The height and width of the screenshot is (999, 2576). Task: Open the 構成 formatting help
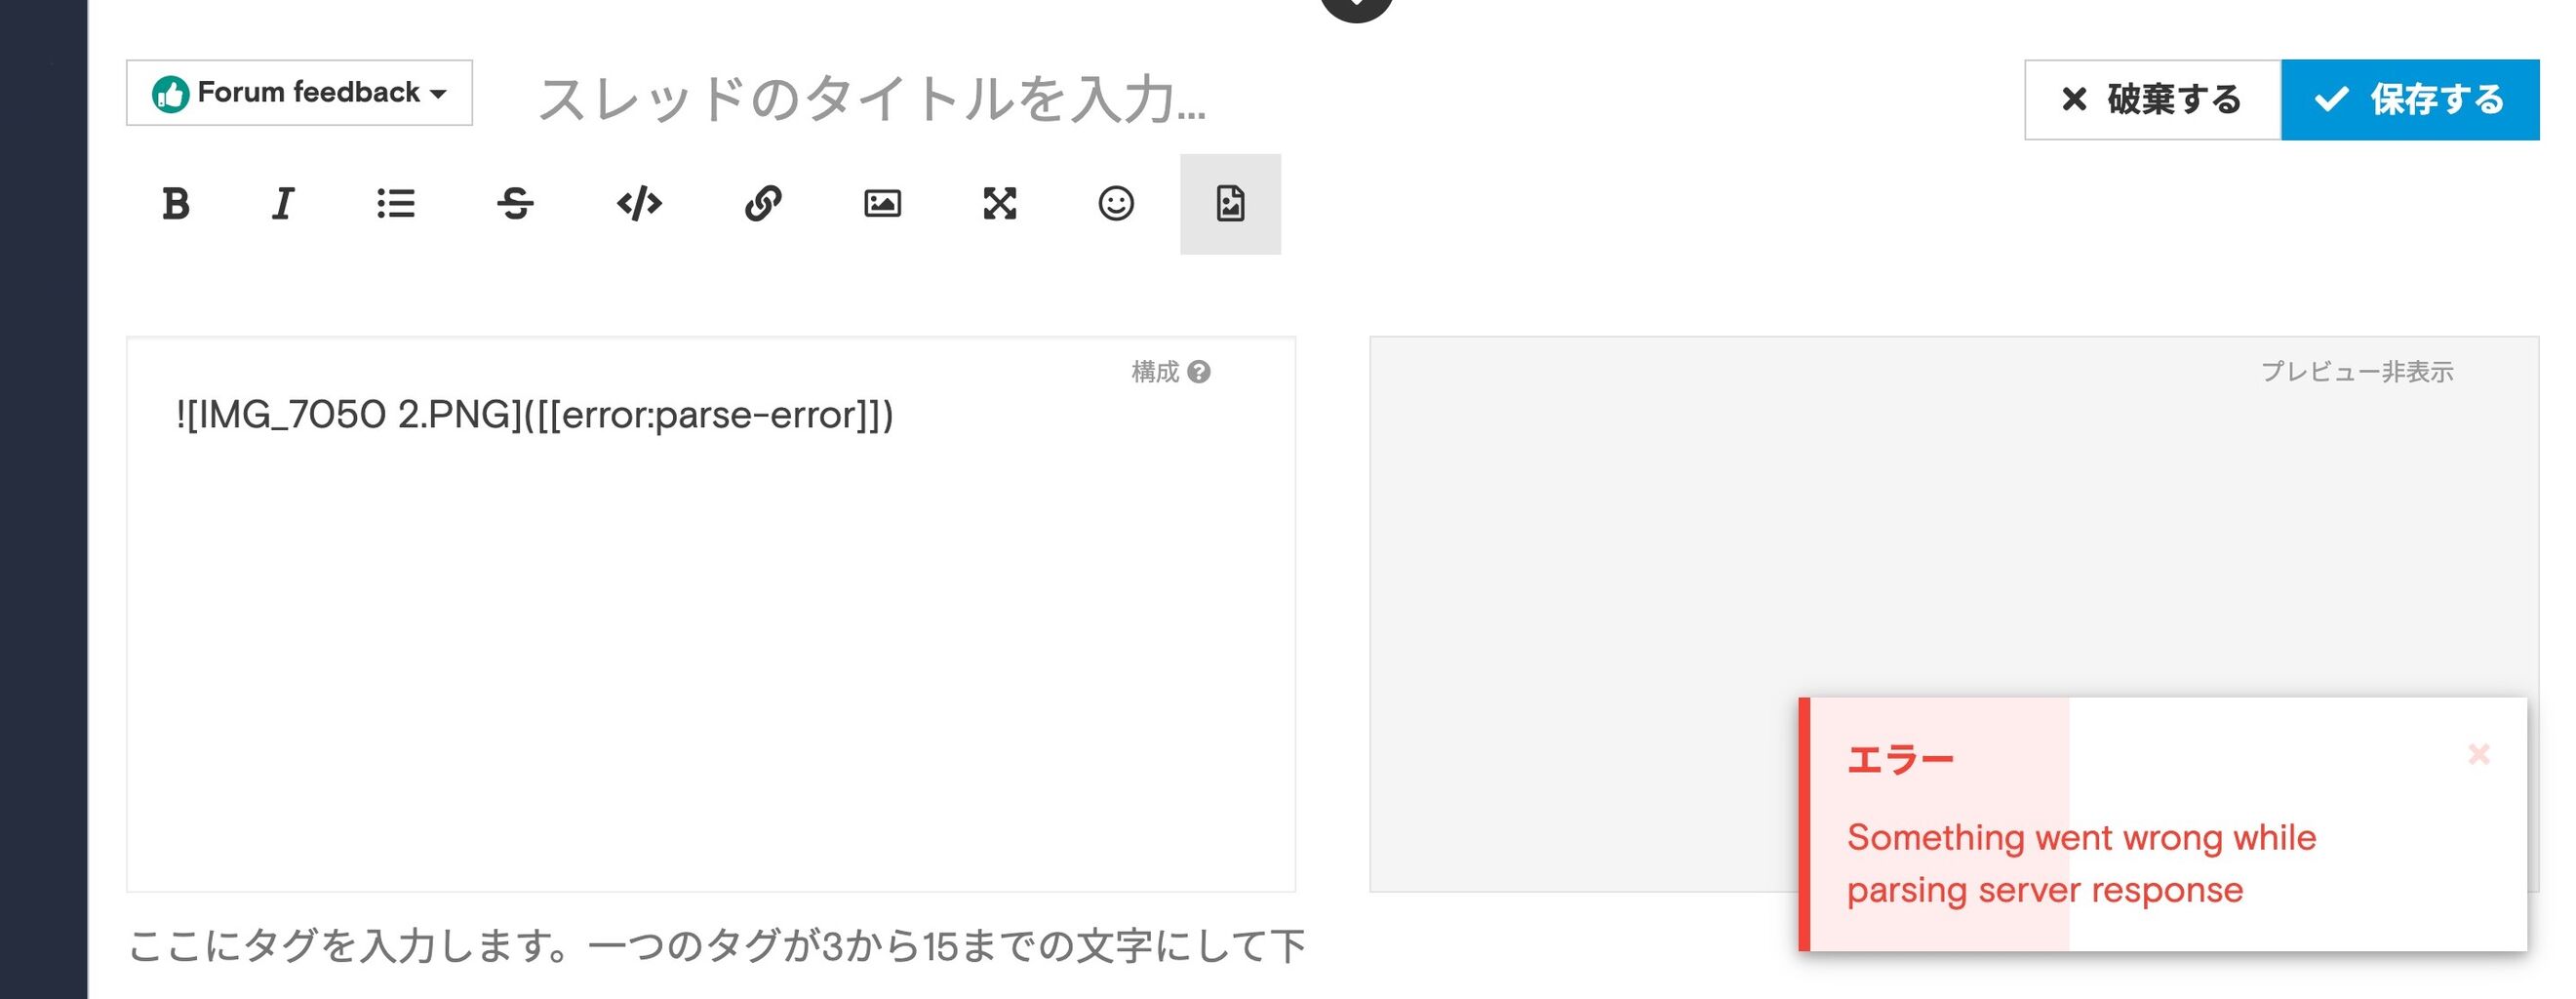[x=1170, y=372]
